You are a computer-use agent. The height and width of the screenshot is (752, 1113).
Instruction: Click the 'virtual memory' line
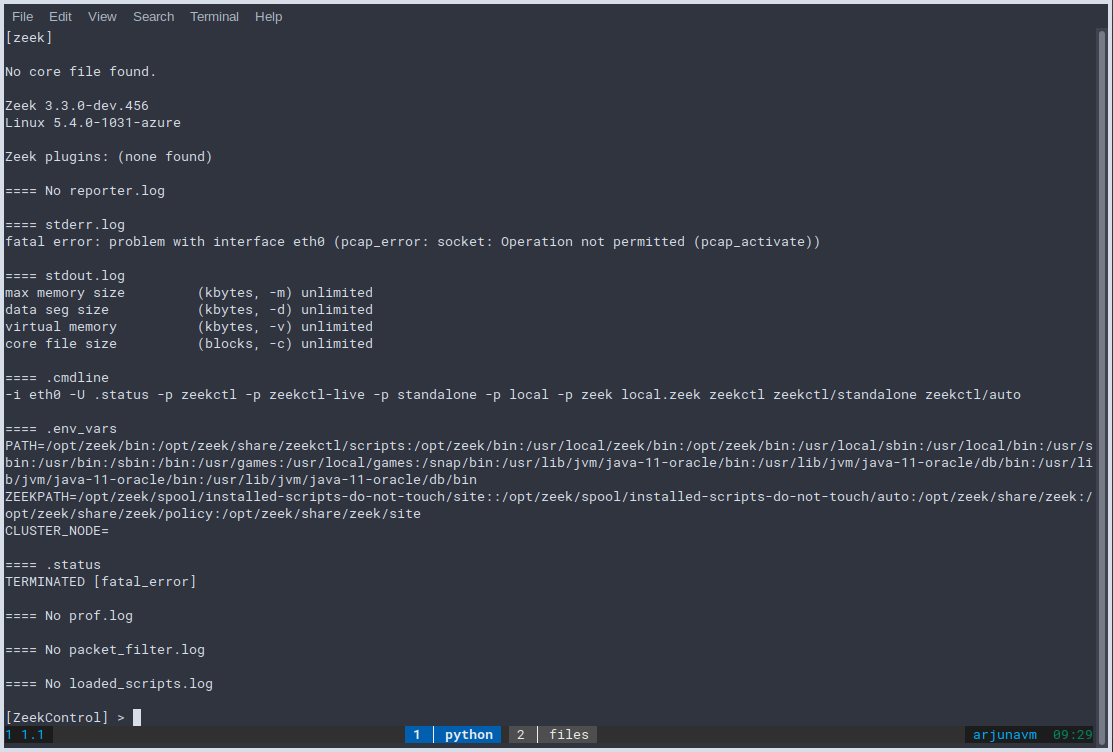point(189,327)
